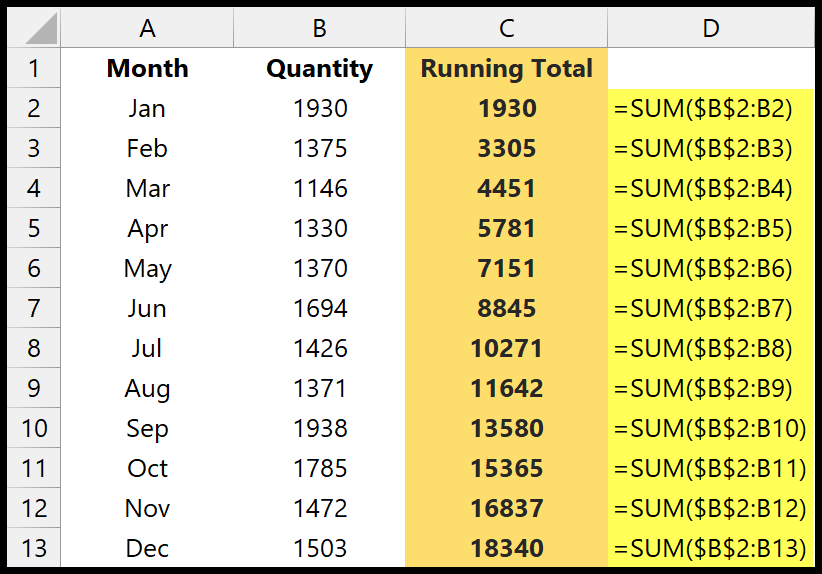
Task: Select running total cell 18340
Action: point(506,548)
